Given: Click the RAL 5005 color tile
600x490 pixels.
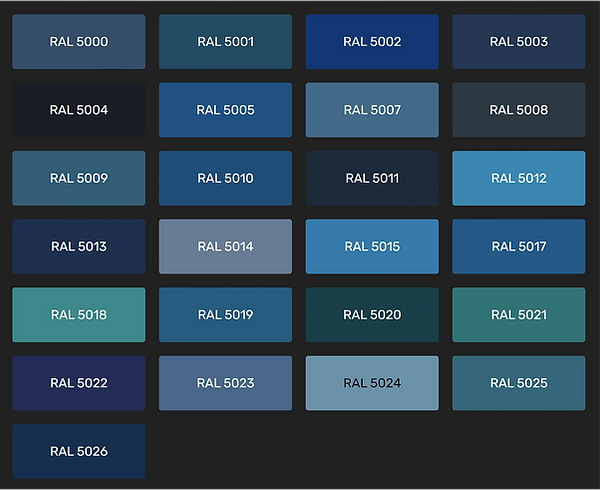Looking at the screenshot, I should pyautogui.click(x=225, y=110).
